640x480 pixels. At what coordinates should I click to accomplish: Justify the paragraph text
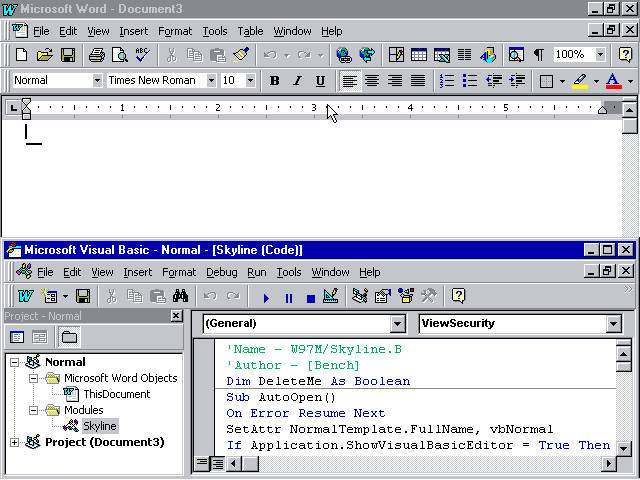click(x=418, y=81)
